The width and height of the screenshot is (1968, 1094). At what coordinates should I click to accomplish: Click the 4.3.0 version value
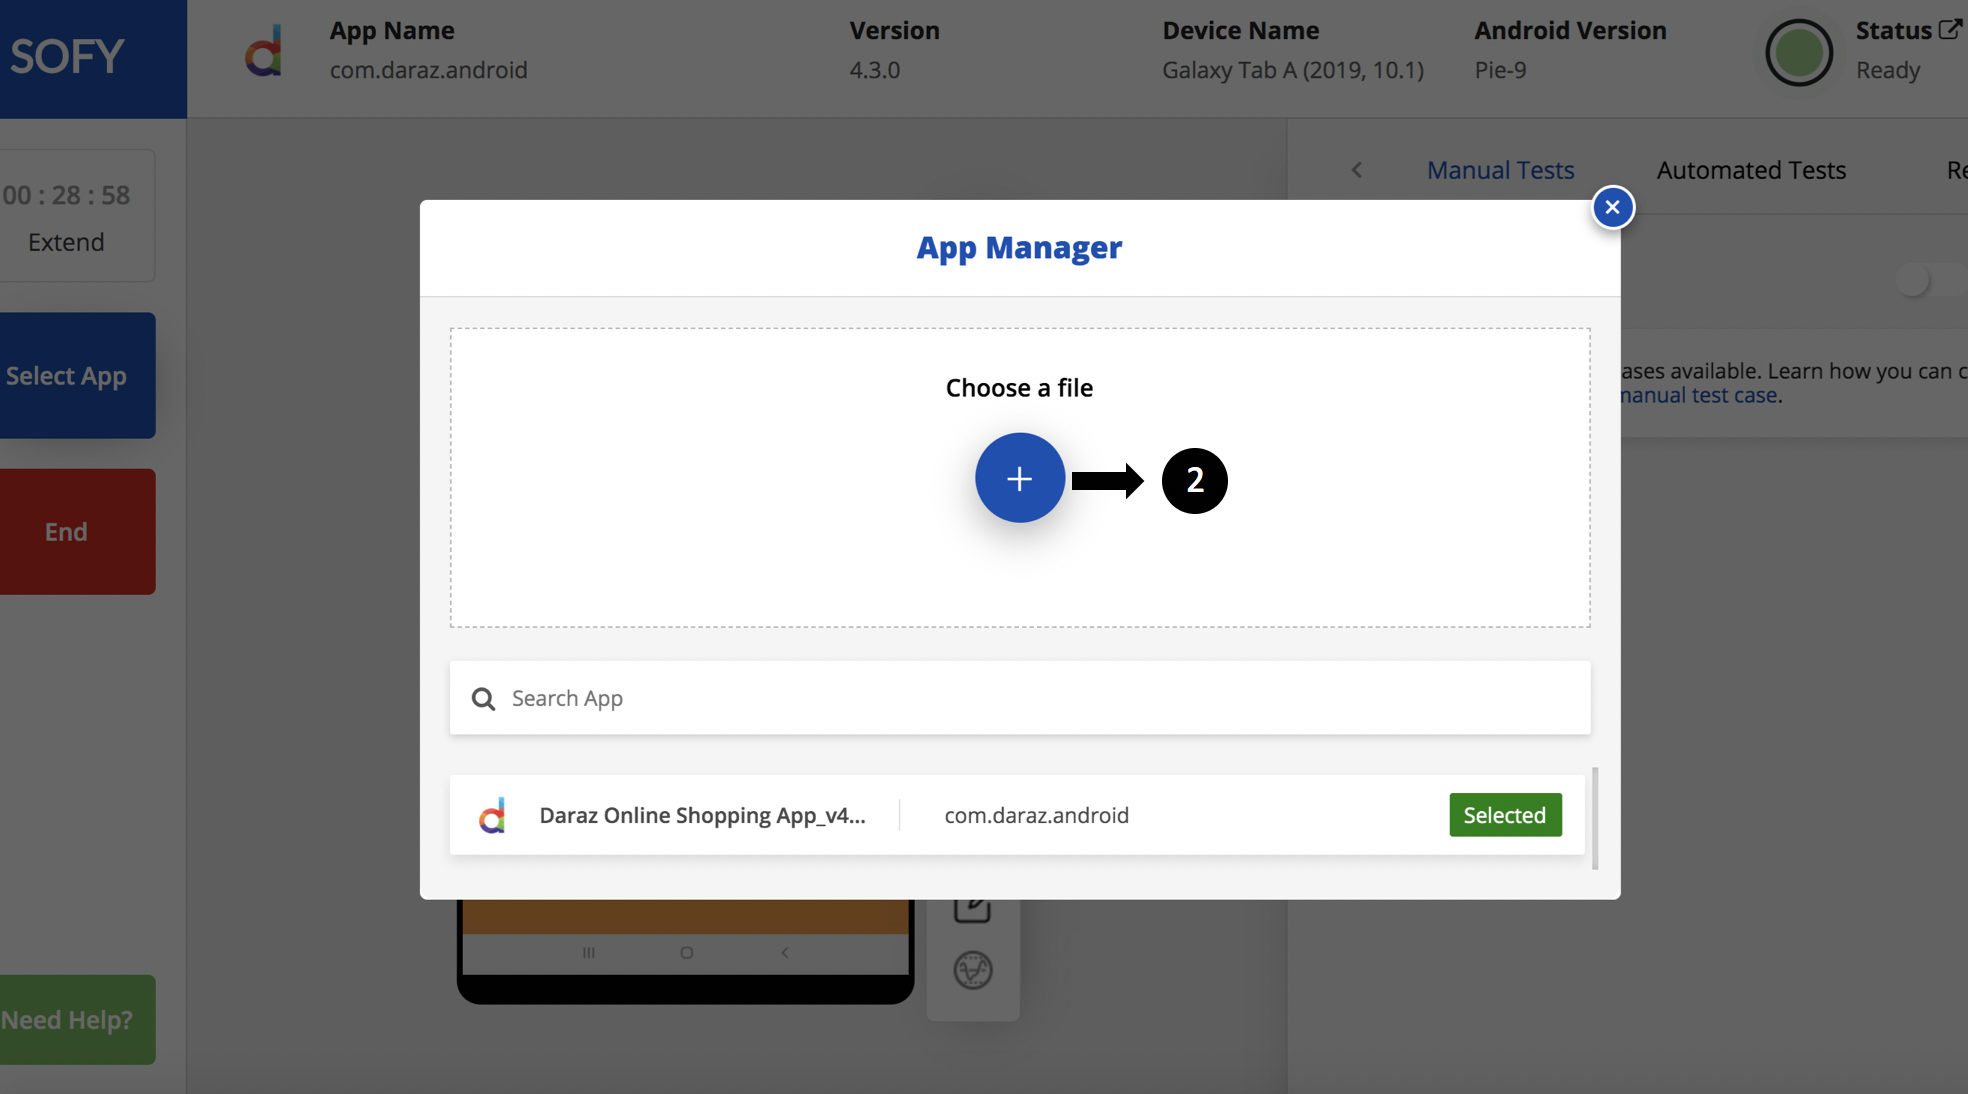pos(874,70)
